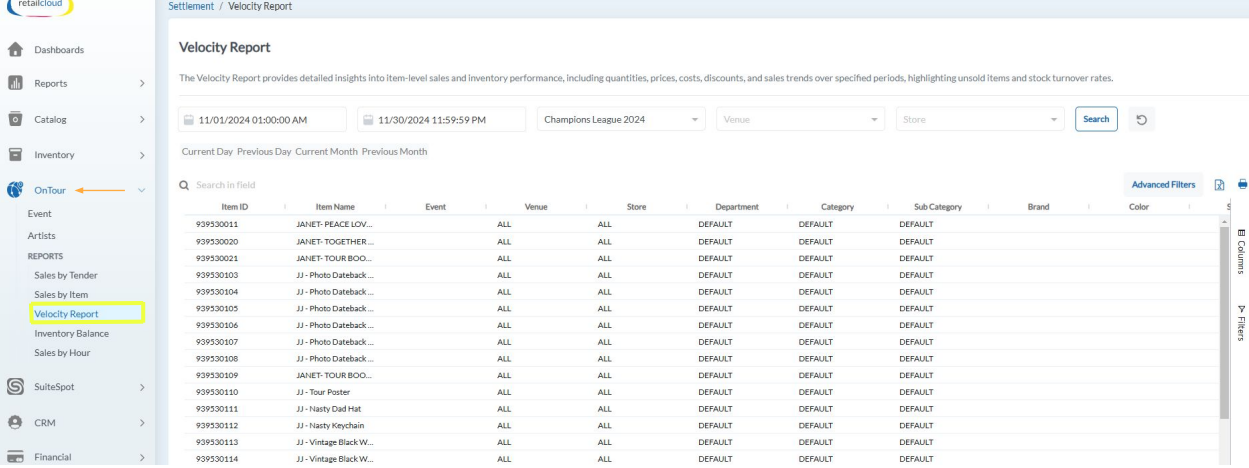This screenshot has width=1249, height=468.
Task: Open Sales by Item report
Action: pyautogui.click(x=61, y=294)
